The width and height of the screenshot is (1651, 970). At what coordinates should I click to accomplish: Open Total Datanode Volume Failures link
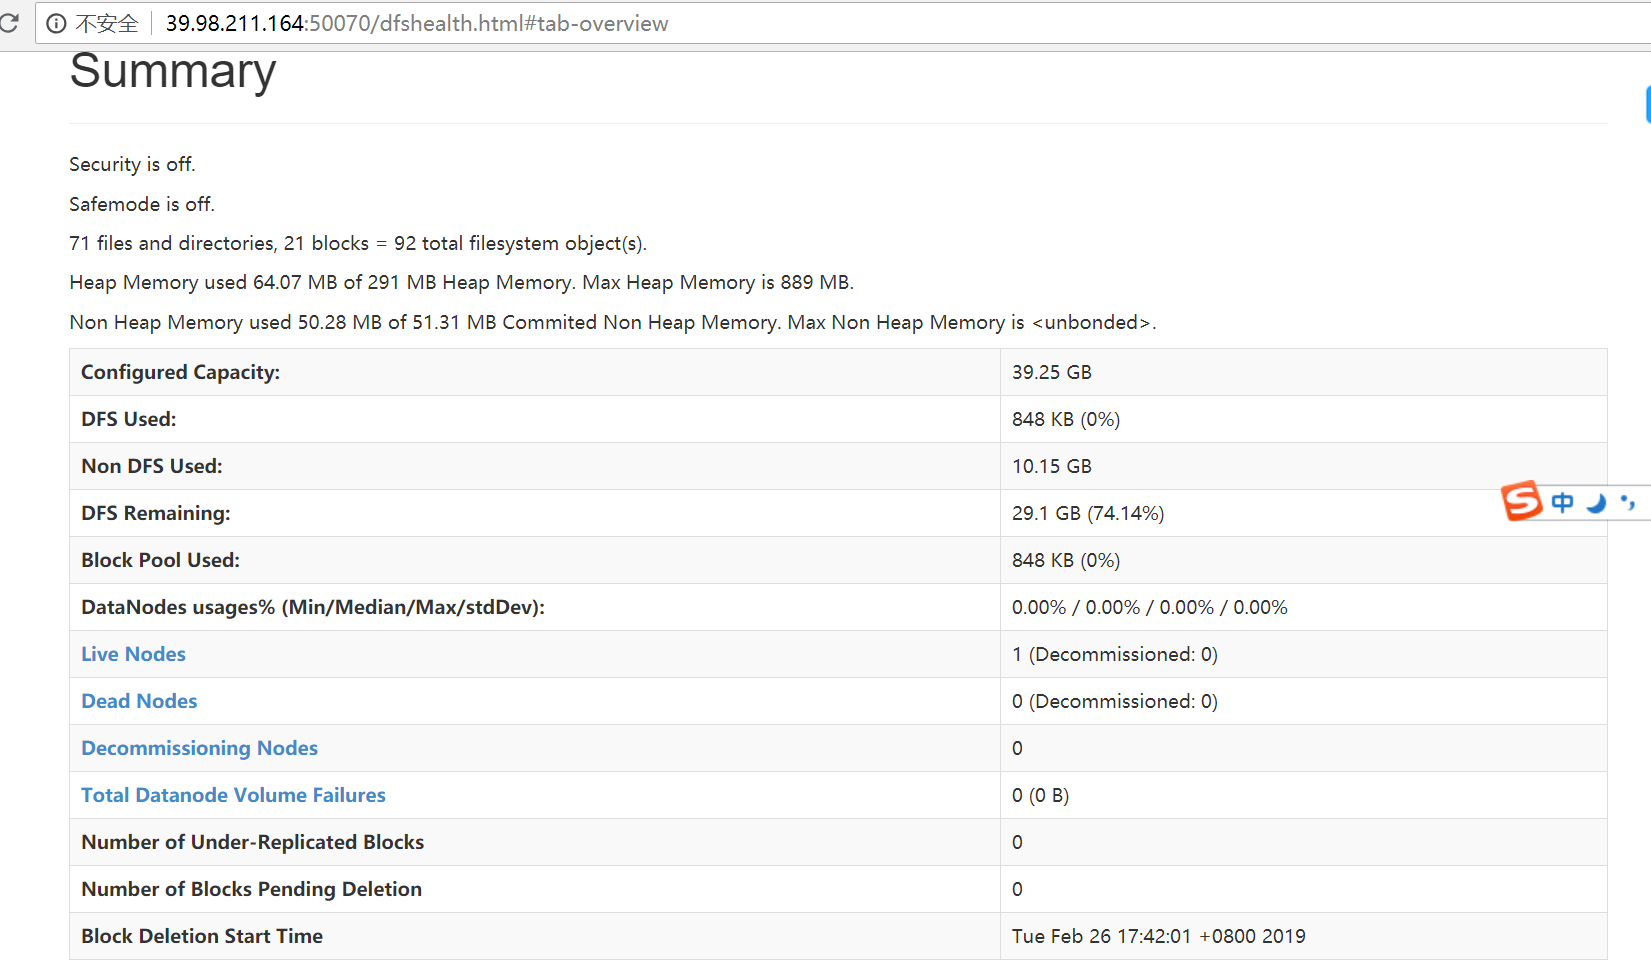point(233,795)
